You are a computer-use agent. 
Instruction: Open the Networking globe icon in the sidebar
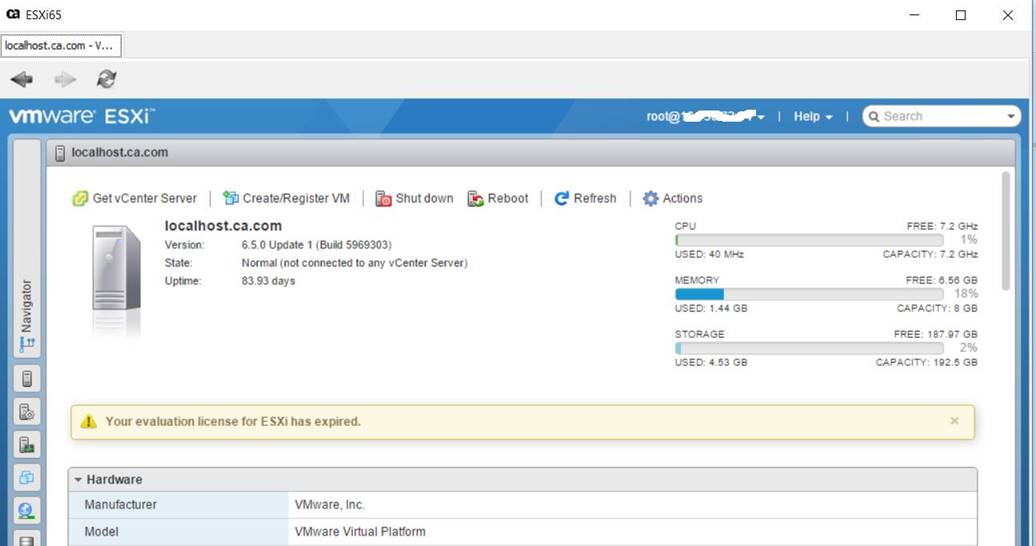[x=26, y=510]
